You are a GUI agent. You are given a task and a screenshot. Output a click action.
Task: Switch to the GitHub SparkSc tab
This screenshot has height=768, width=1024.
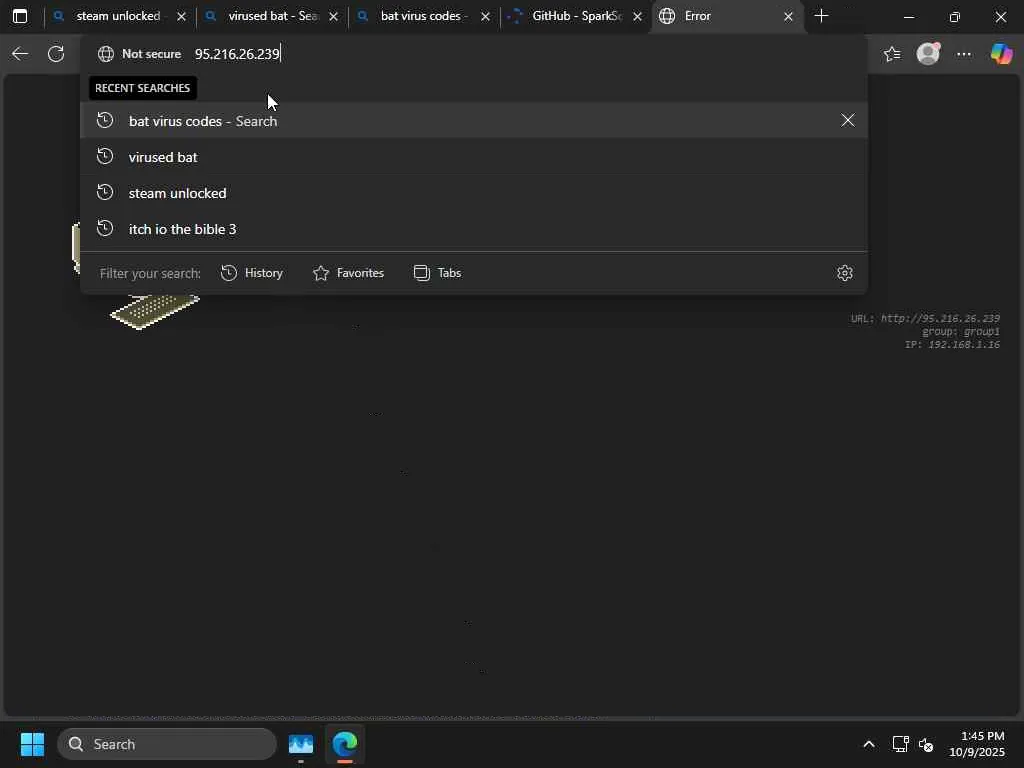(x=575, y=16)
